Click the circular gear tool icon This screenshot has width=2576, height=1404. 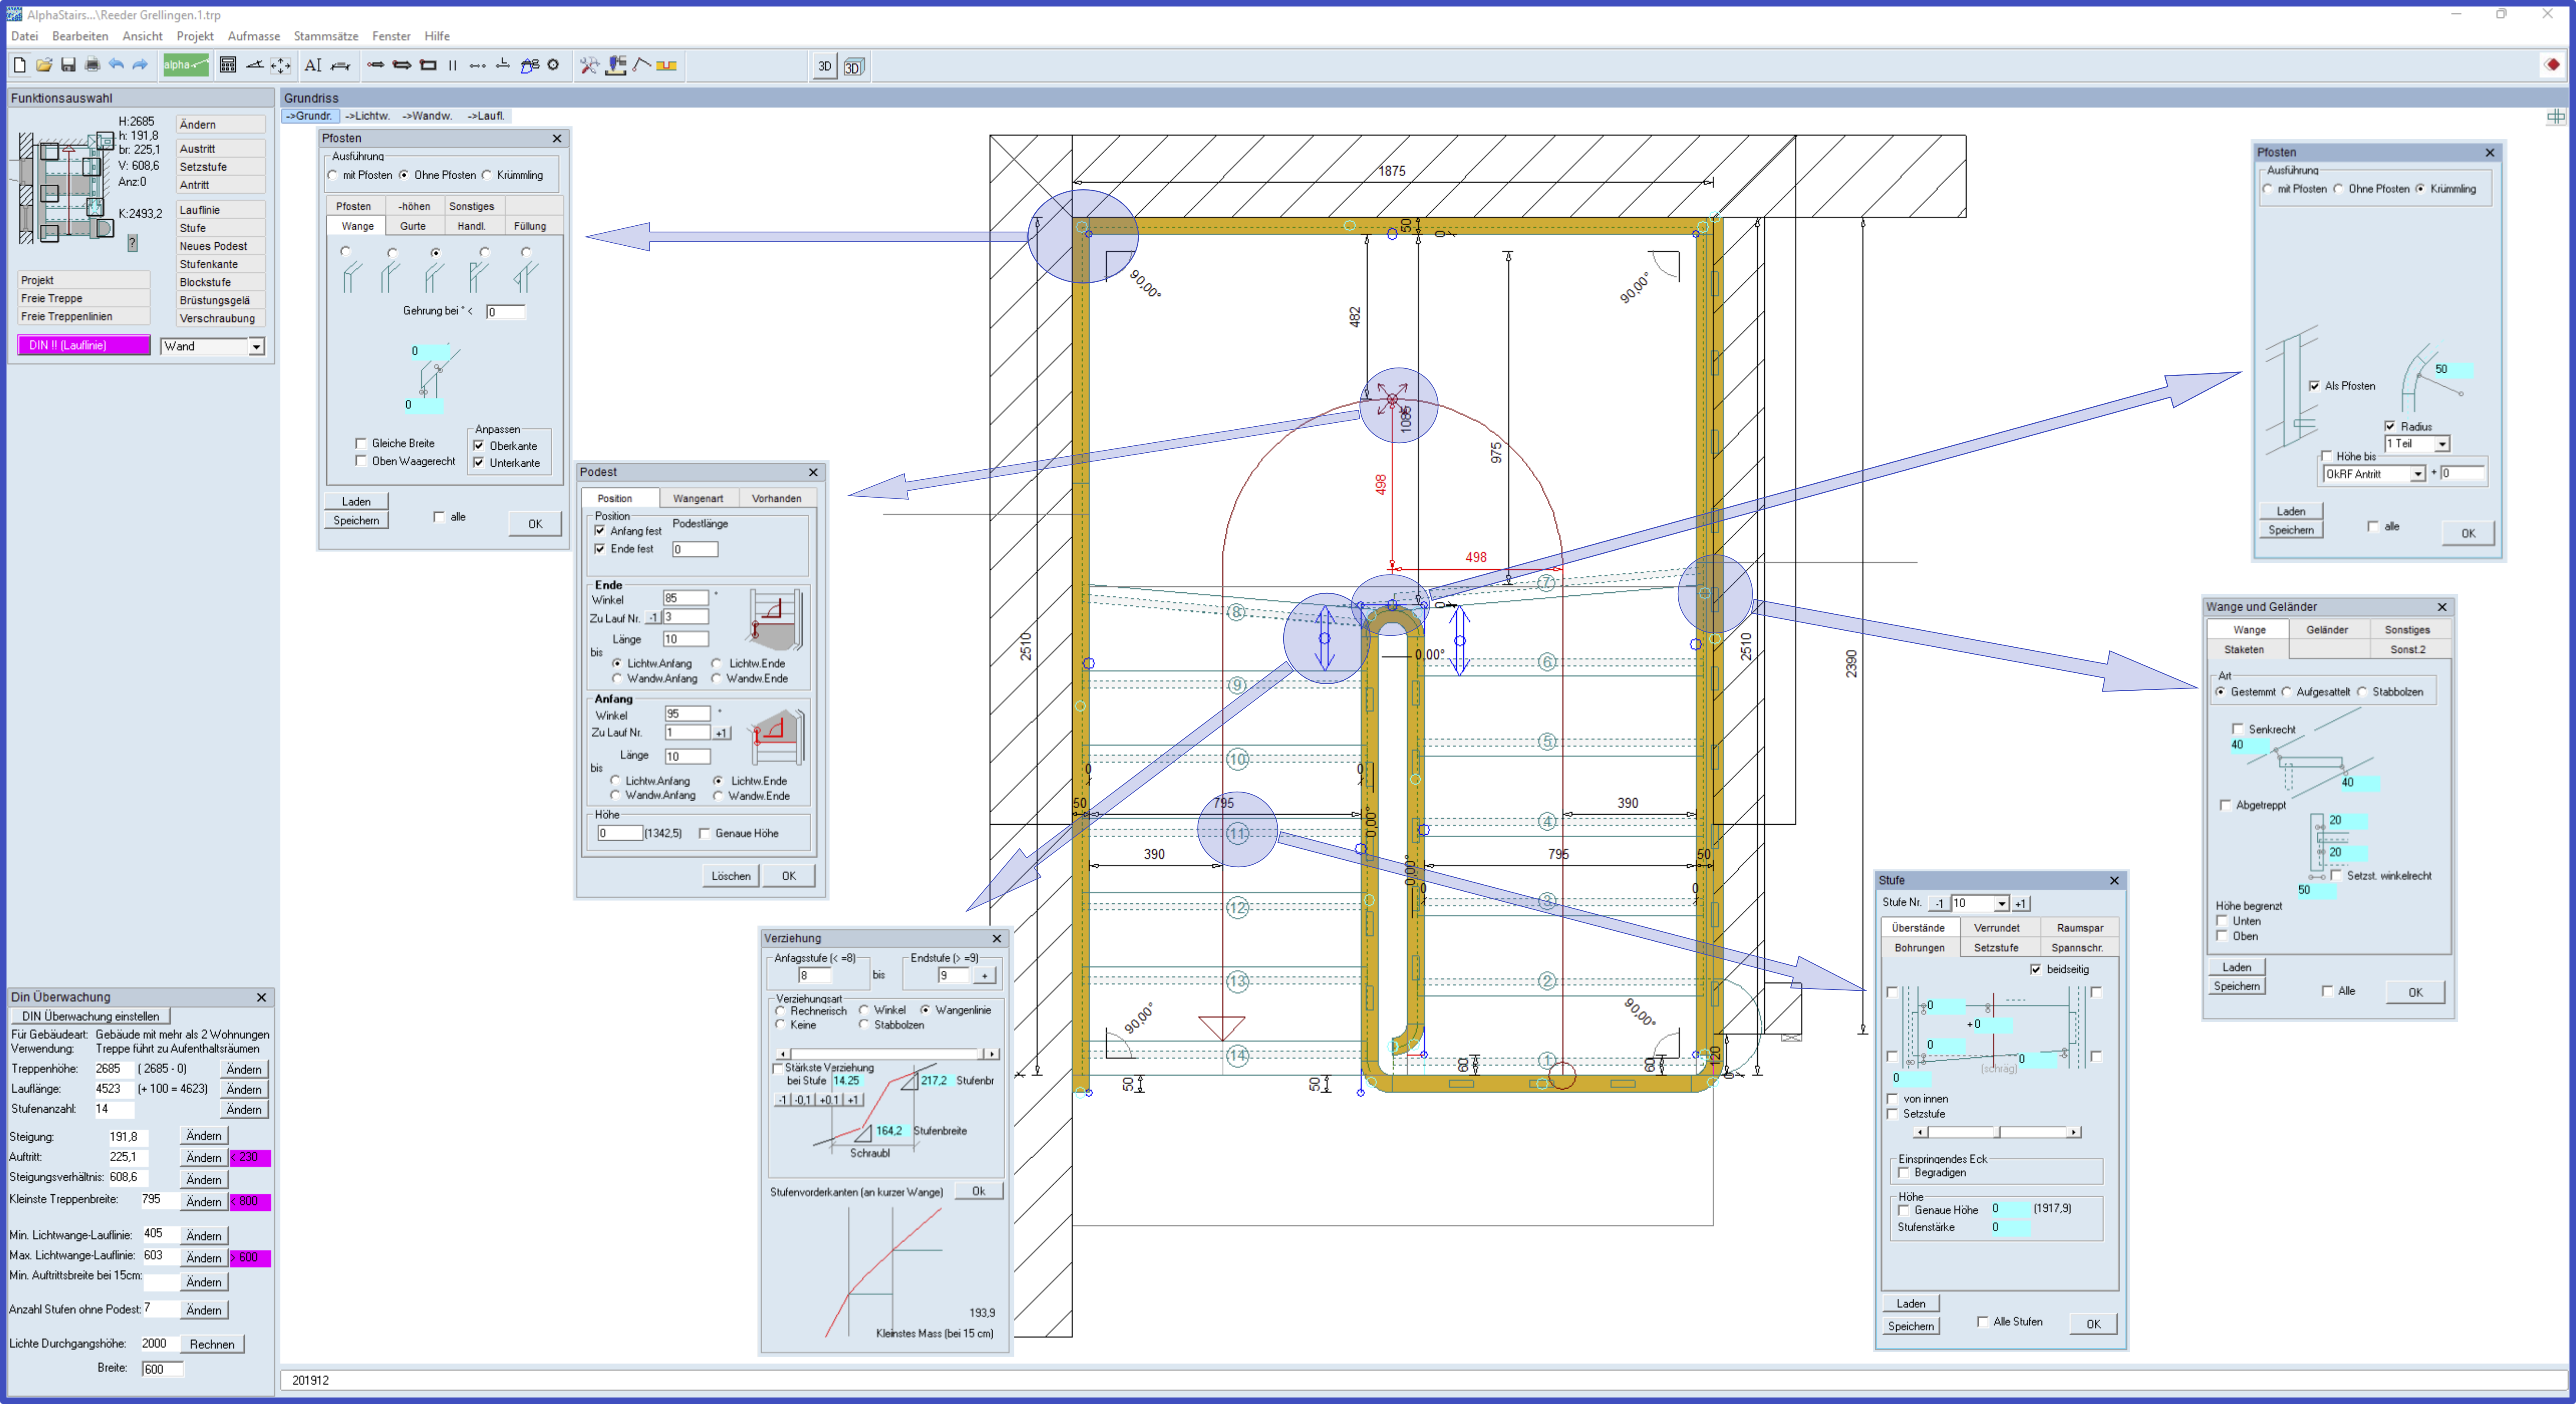pos(553,65)
